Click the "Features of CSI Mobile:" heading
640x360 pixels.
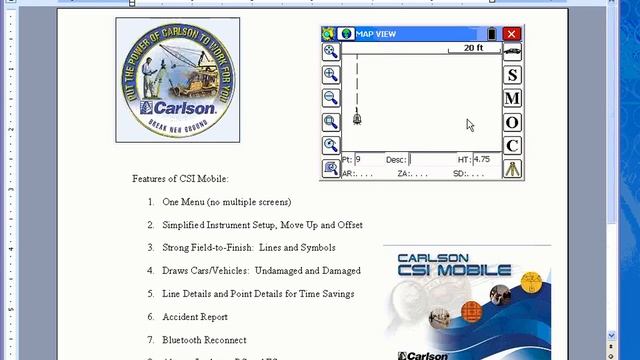click(x=180, y=179)
